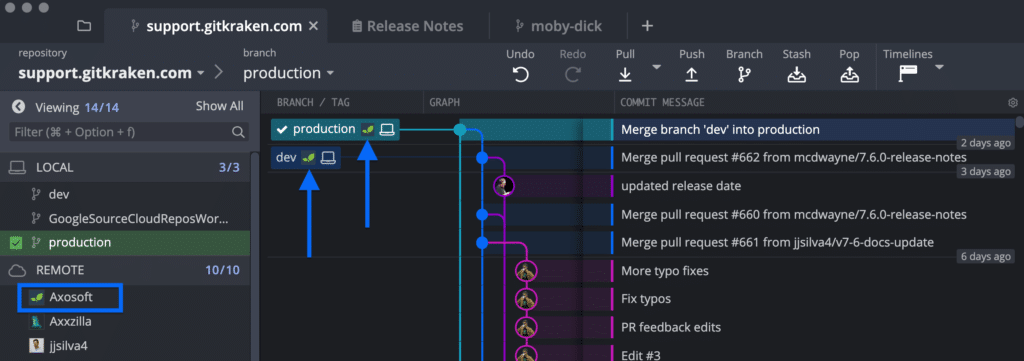Switch to the moby-dick tab
Viewport: 1024px width, 361px height.
click(x=558, y=26)
